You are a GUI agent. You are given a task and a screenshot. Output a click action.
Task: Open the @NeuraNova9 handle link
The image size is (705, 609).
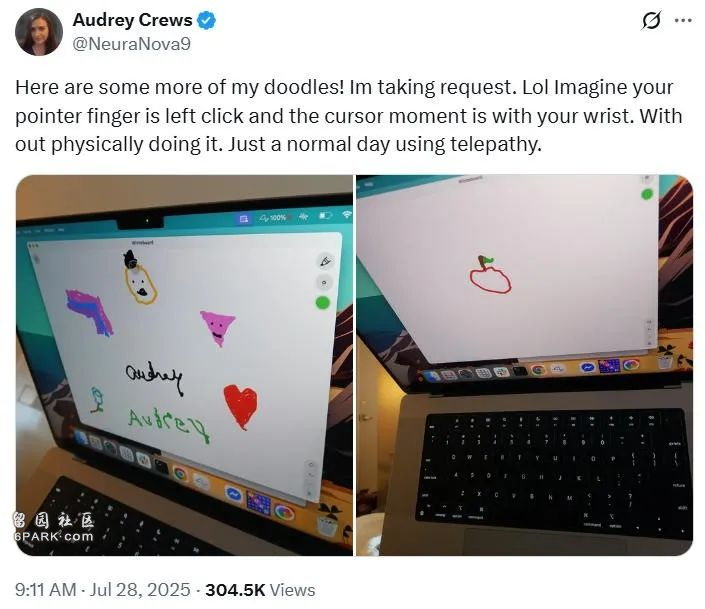[x=132, y=44]
